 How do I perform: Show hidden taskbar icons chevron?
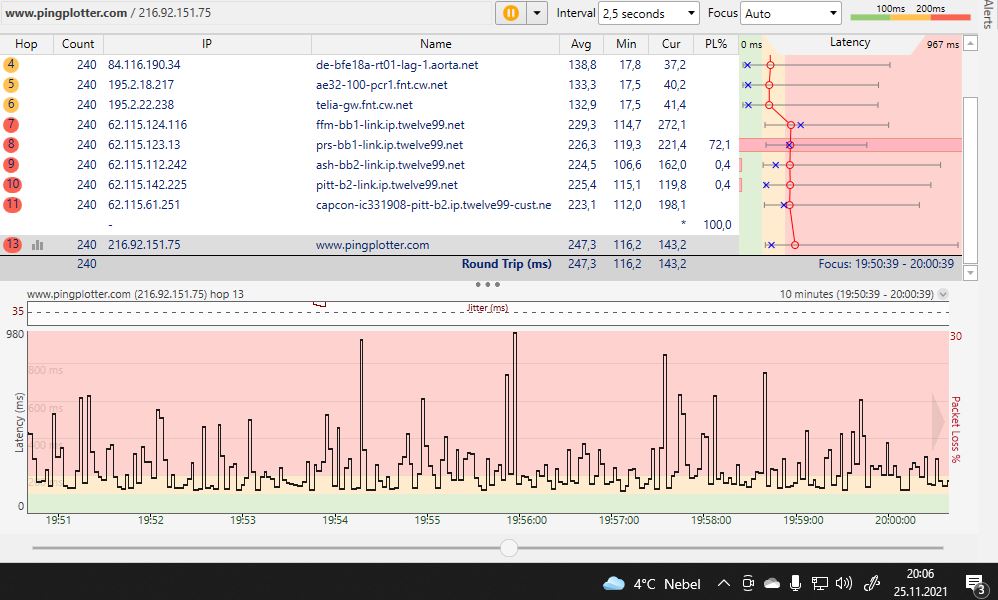(723, 583)
